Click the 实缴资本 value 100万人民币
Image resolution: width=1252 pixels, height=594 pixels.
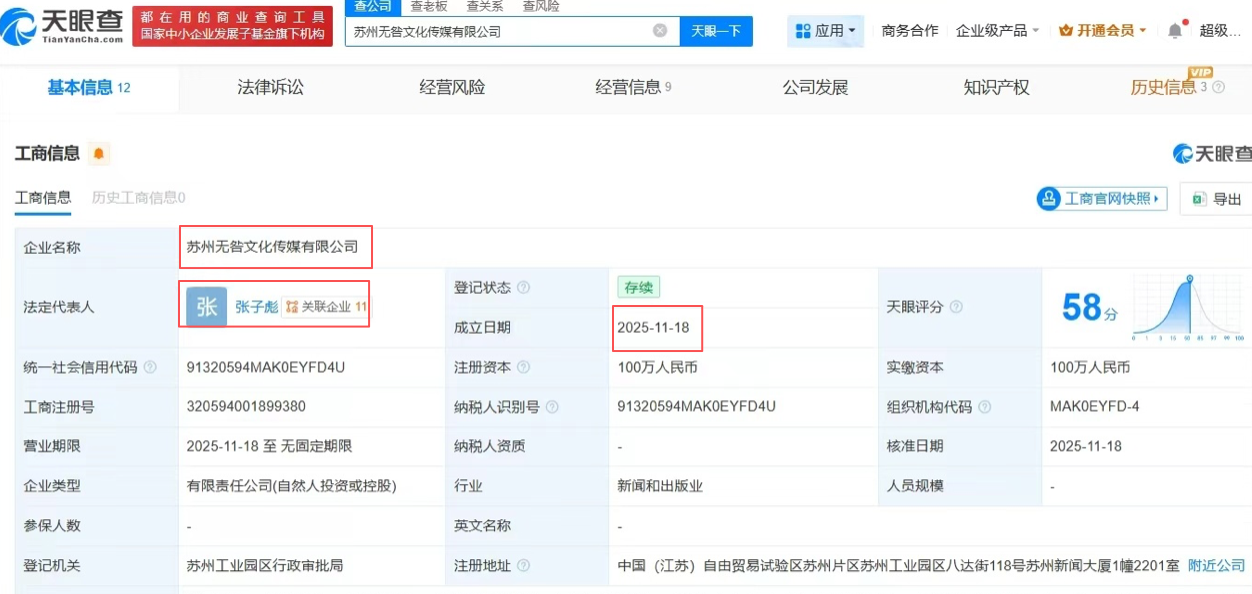click(1090, 367)
